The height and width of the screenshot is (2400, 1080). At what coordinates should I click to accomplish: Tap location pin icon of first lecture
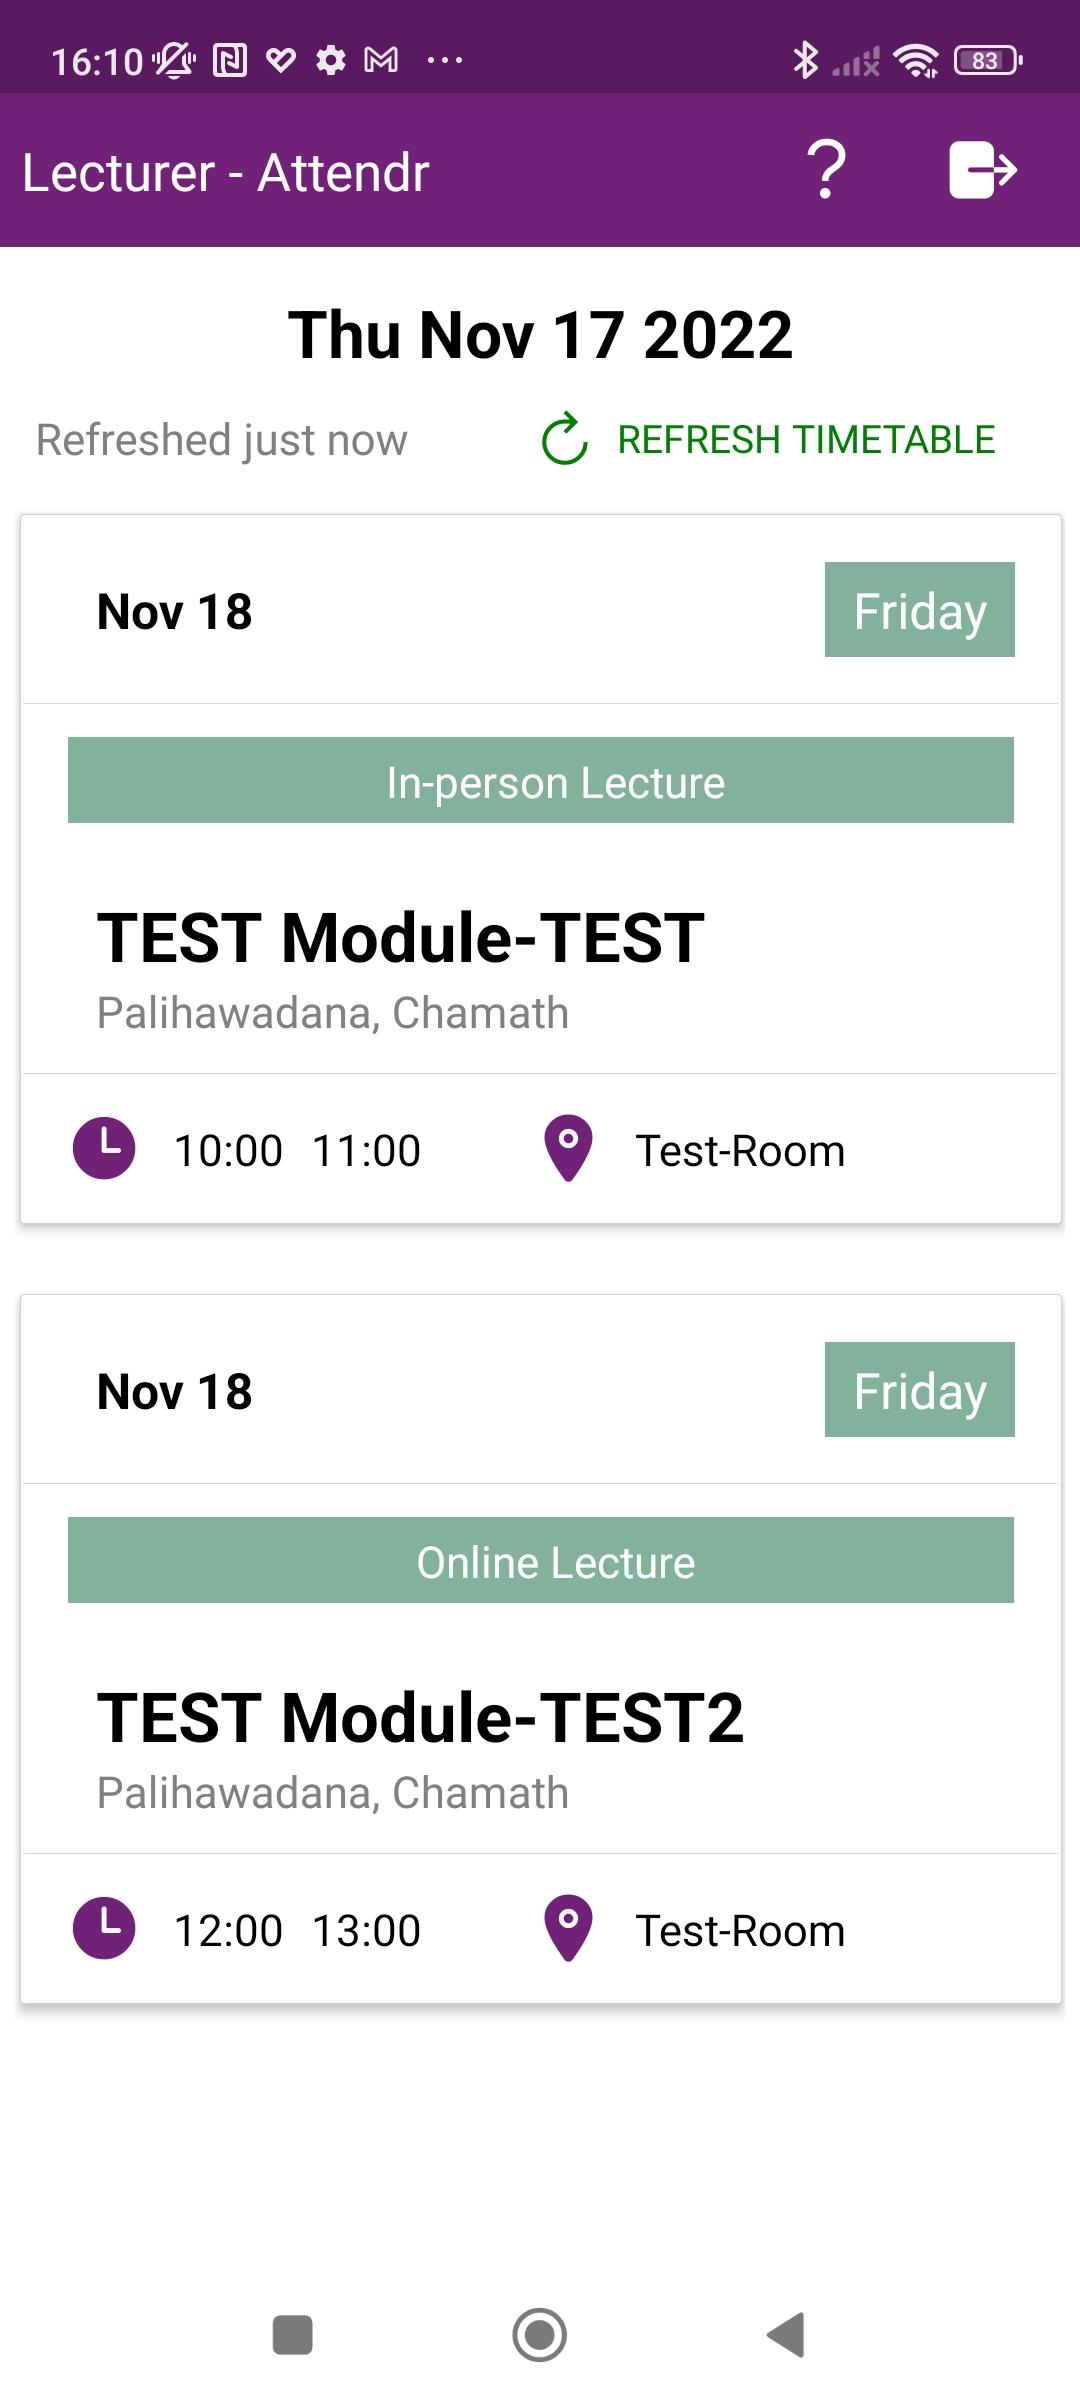[x=568, y=1148]
